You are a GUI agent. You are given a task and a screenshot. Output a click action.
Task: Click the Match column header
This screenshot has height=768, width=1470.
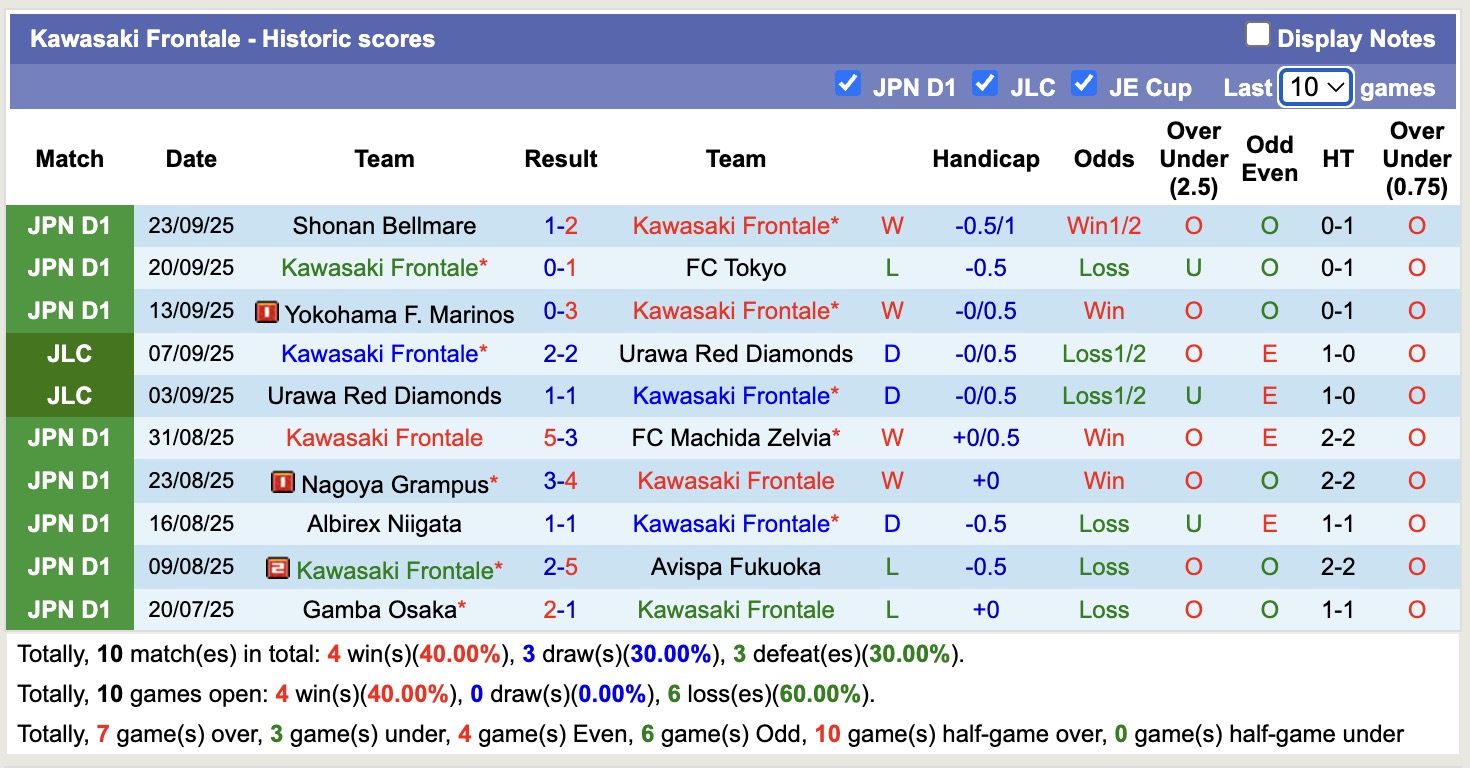pos(69,158)
